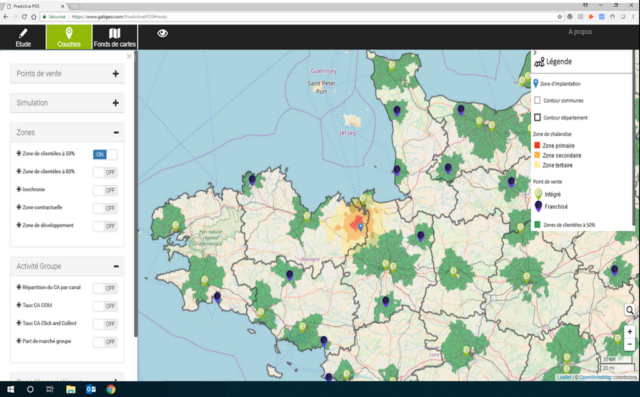
Task: Enable the Taux CA COM switch
Action: point(105,306)
